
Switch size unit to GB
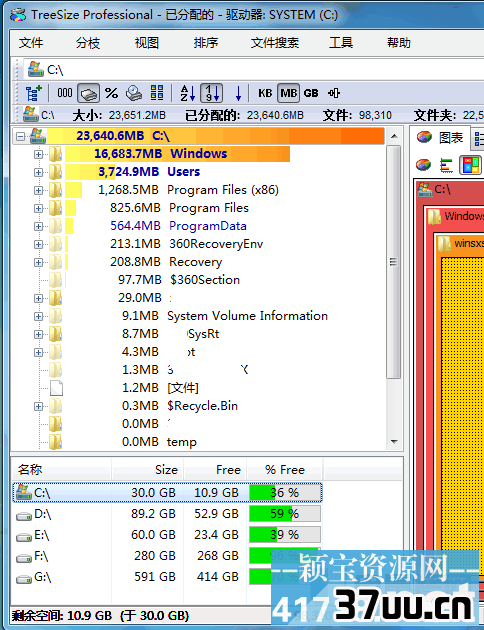point(311,93)
